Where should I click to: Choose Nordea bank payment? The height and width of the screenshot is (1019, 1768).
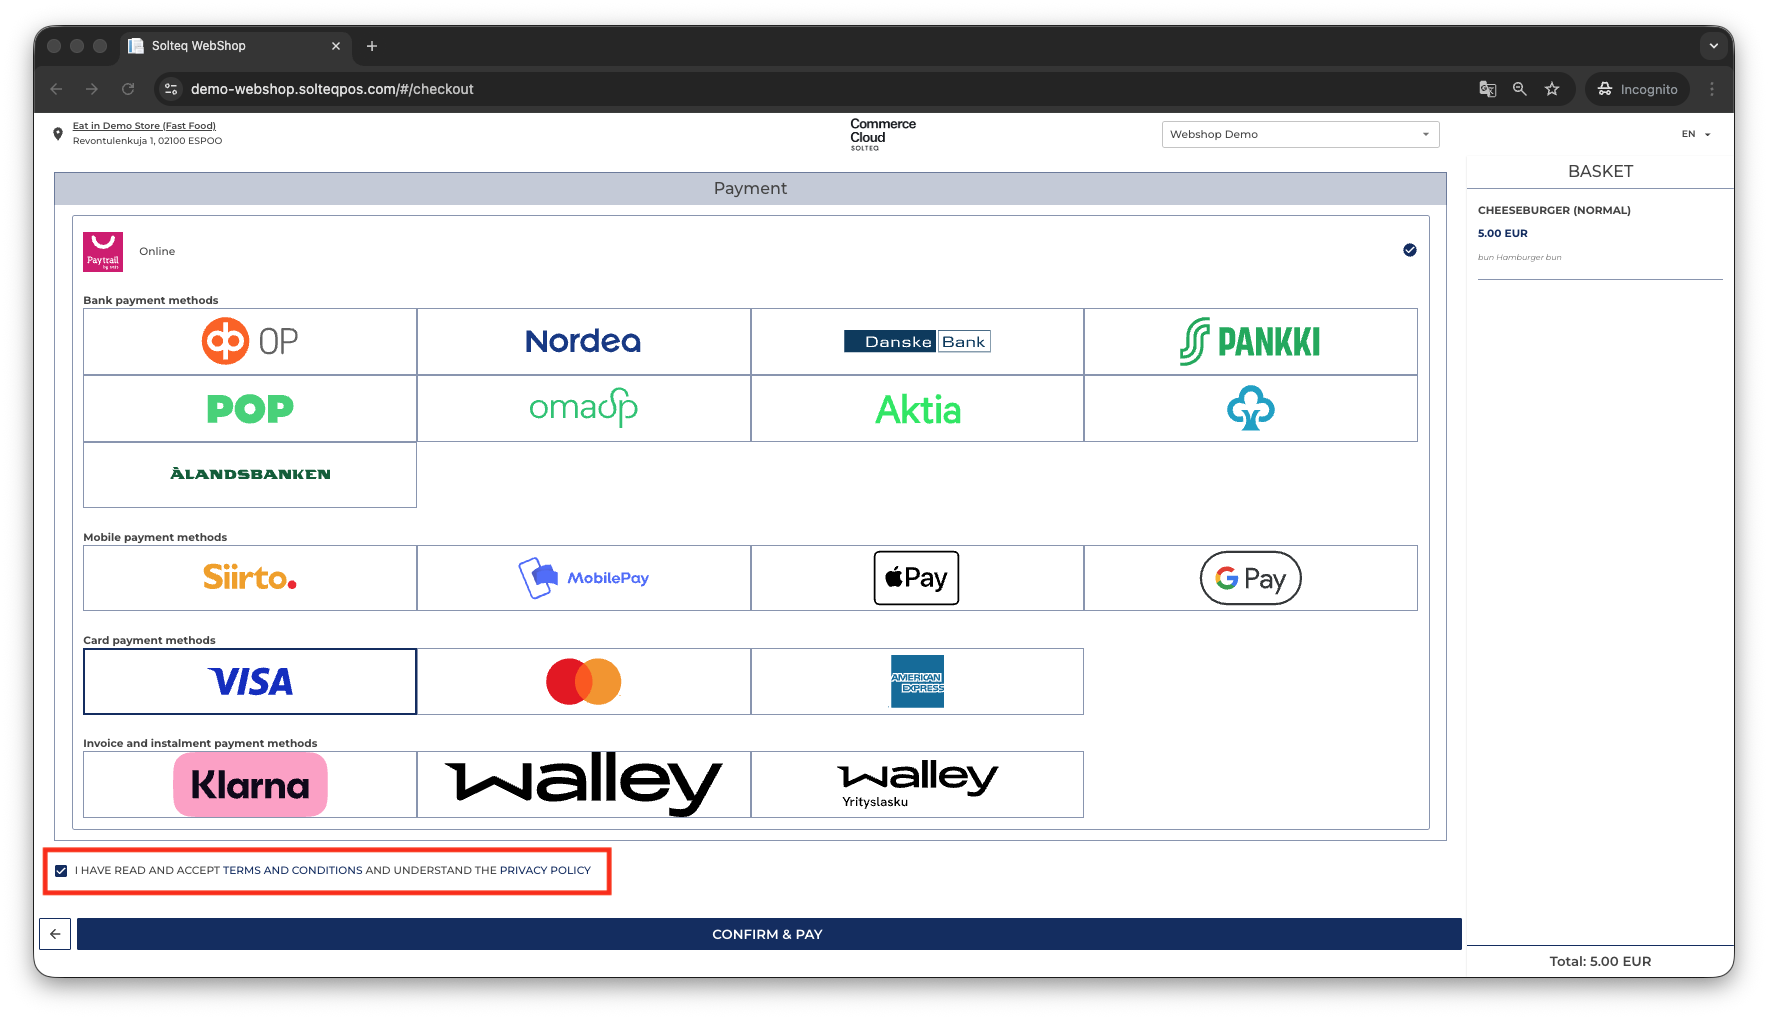point(584,342)
